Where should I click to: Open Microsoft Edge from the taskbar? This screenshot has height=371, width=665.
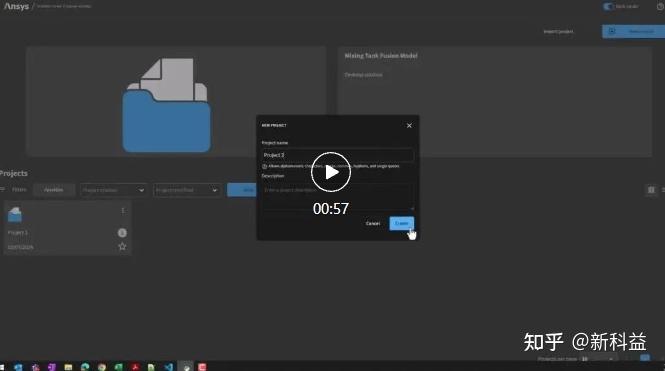[85, 367]
